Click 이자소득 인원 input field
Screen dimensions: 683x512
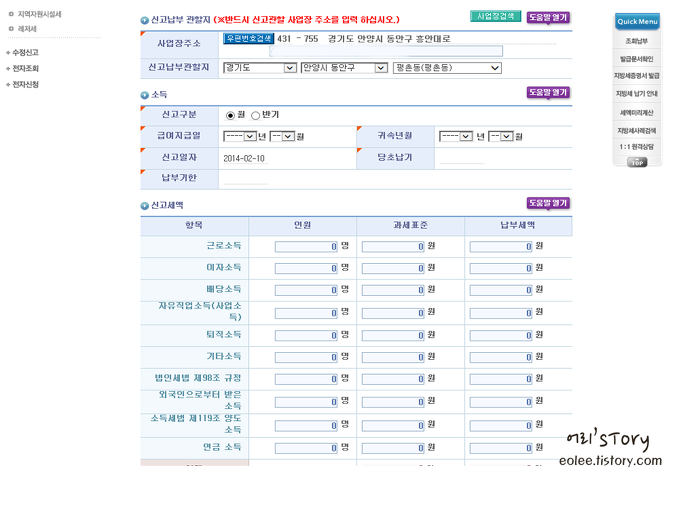tap(306, 268)
